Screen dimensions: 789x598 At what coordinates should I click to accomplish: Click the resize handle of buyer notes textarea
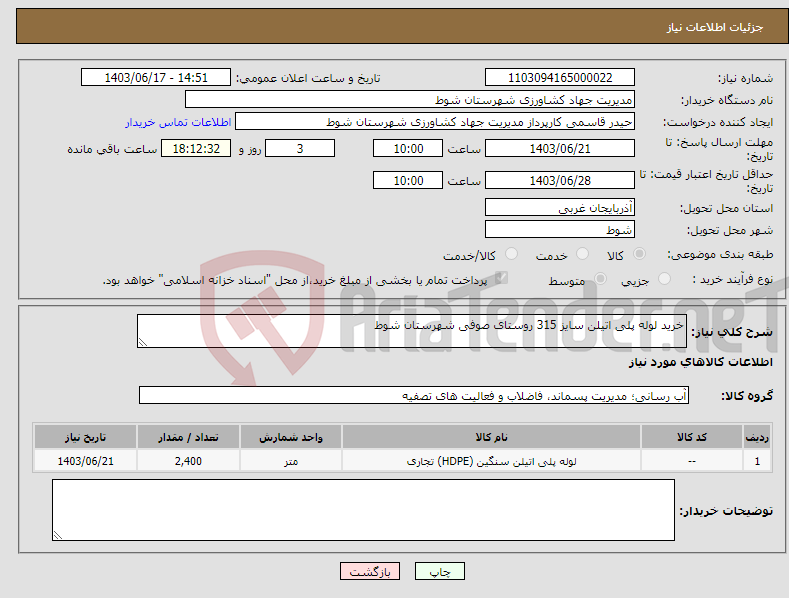(x=58, y=535)
